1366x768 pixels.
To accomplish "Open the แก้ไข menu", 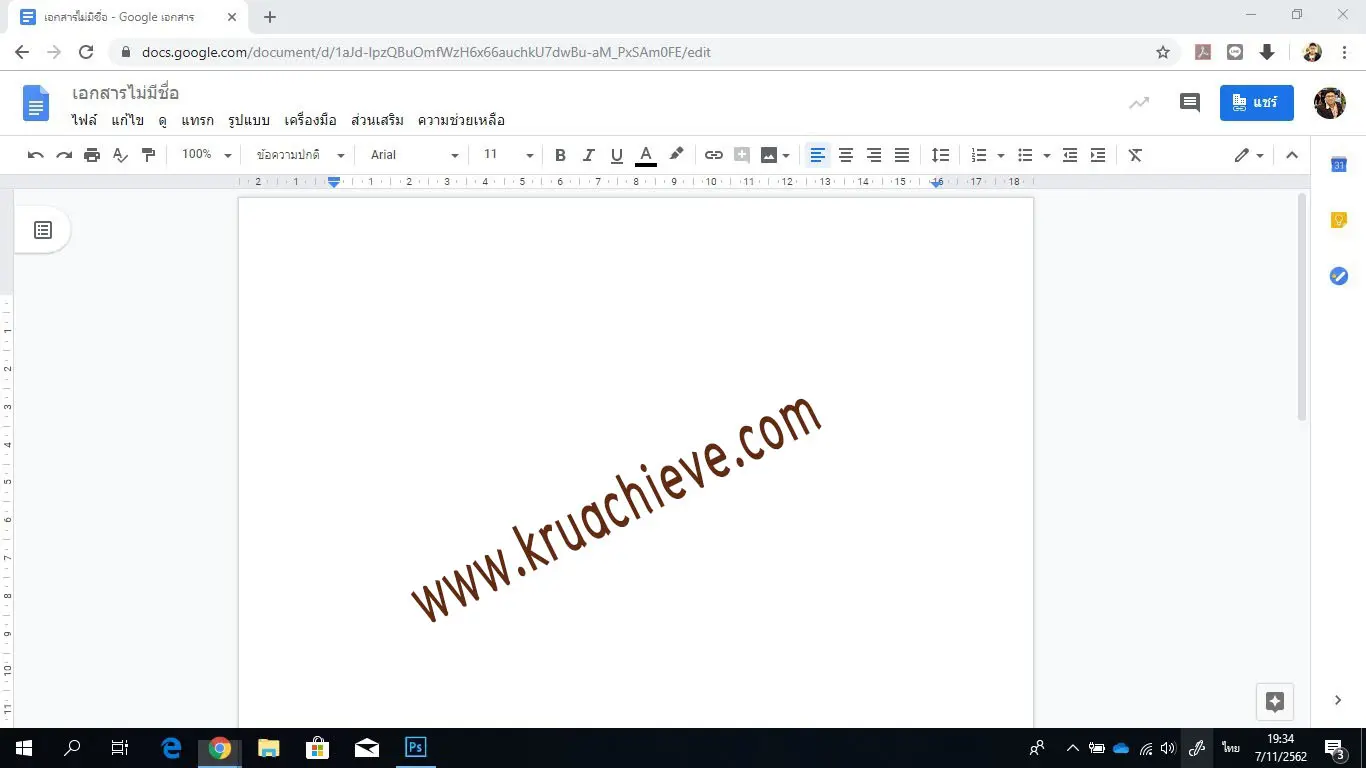I will [127, 121].
